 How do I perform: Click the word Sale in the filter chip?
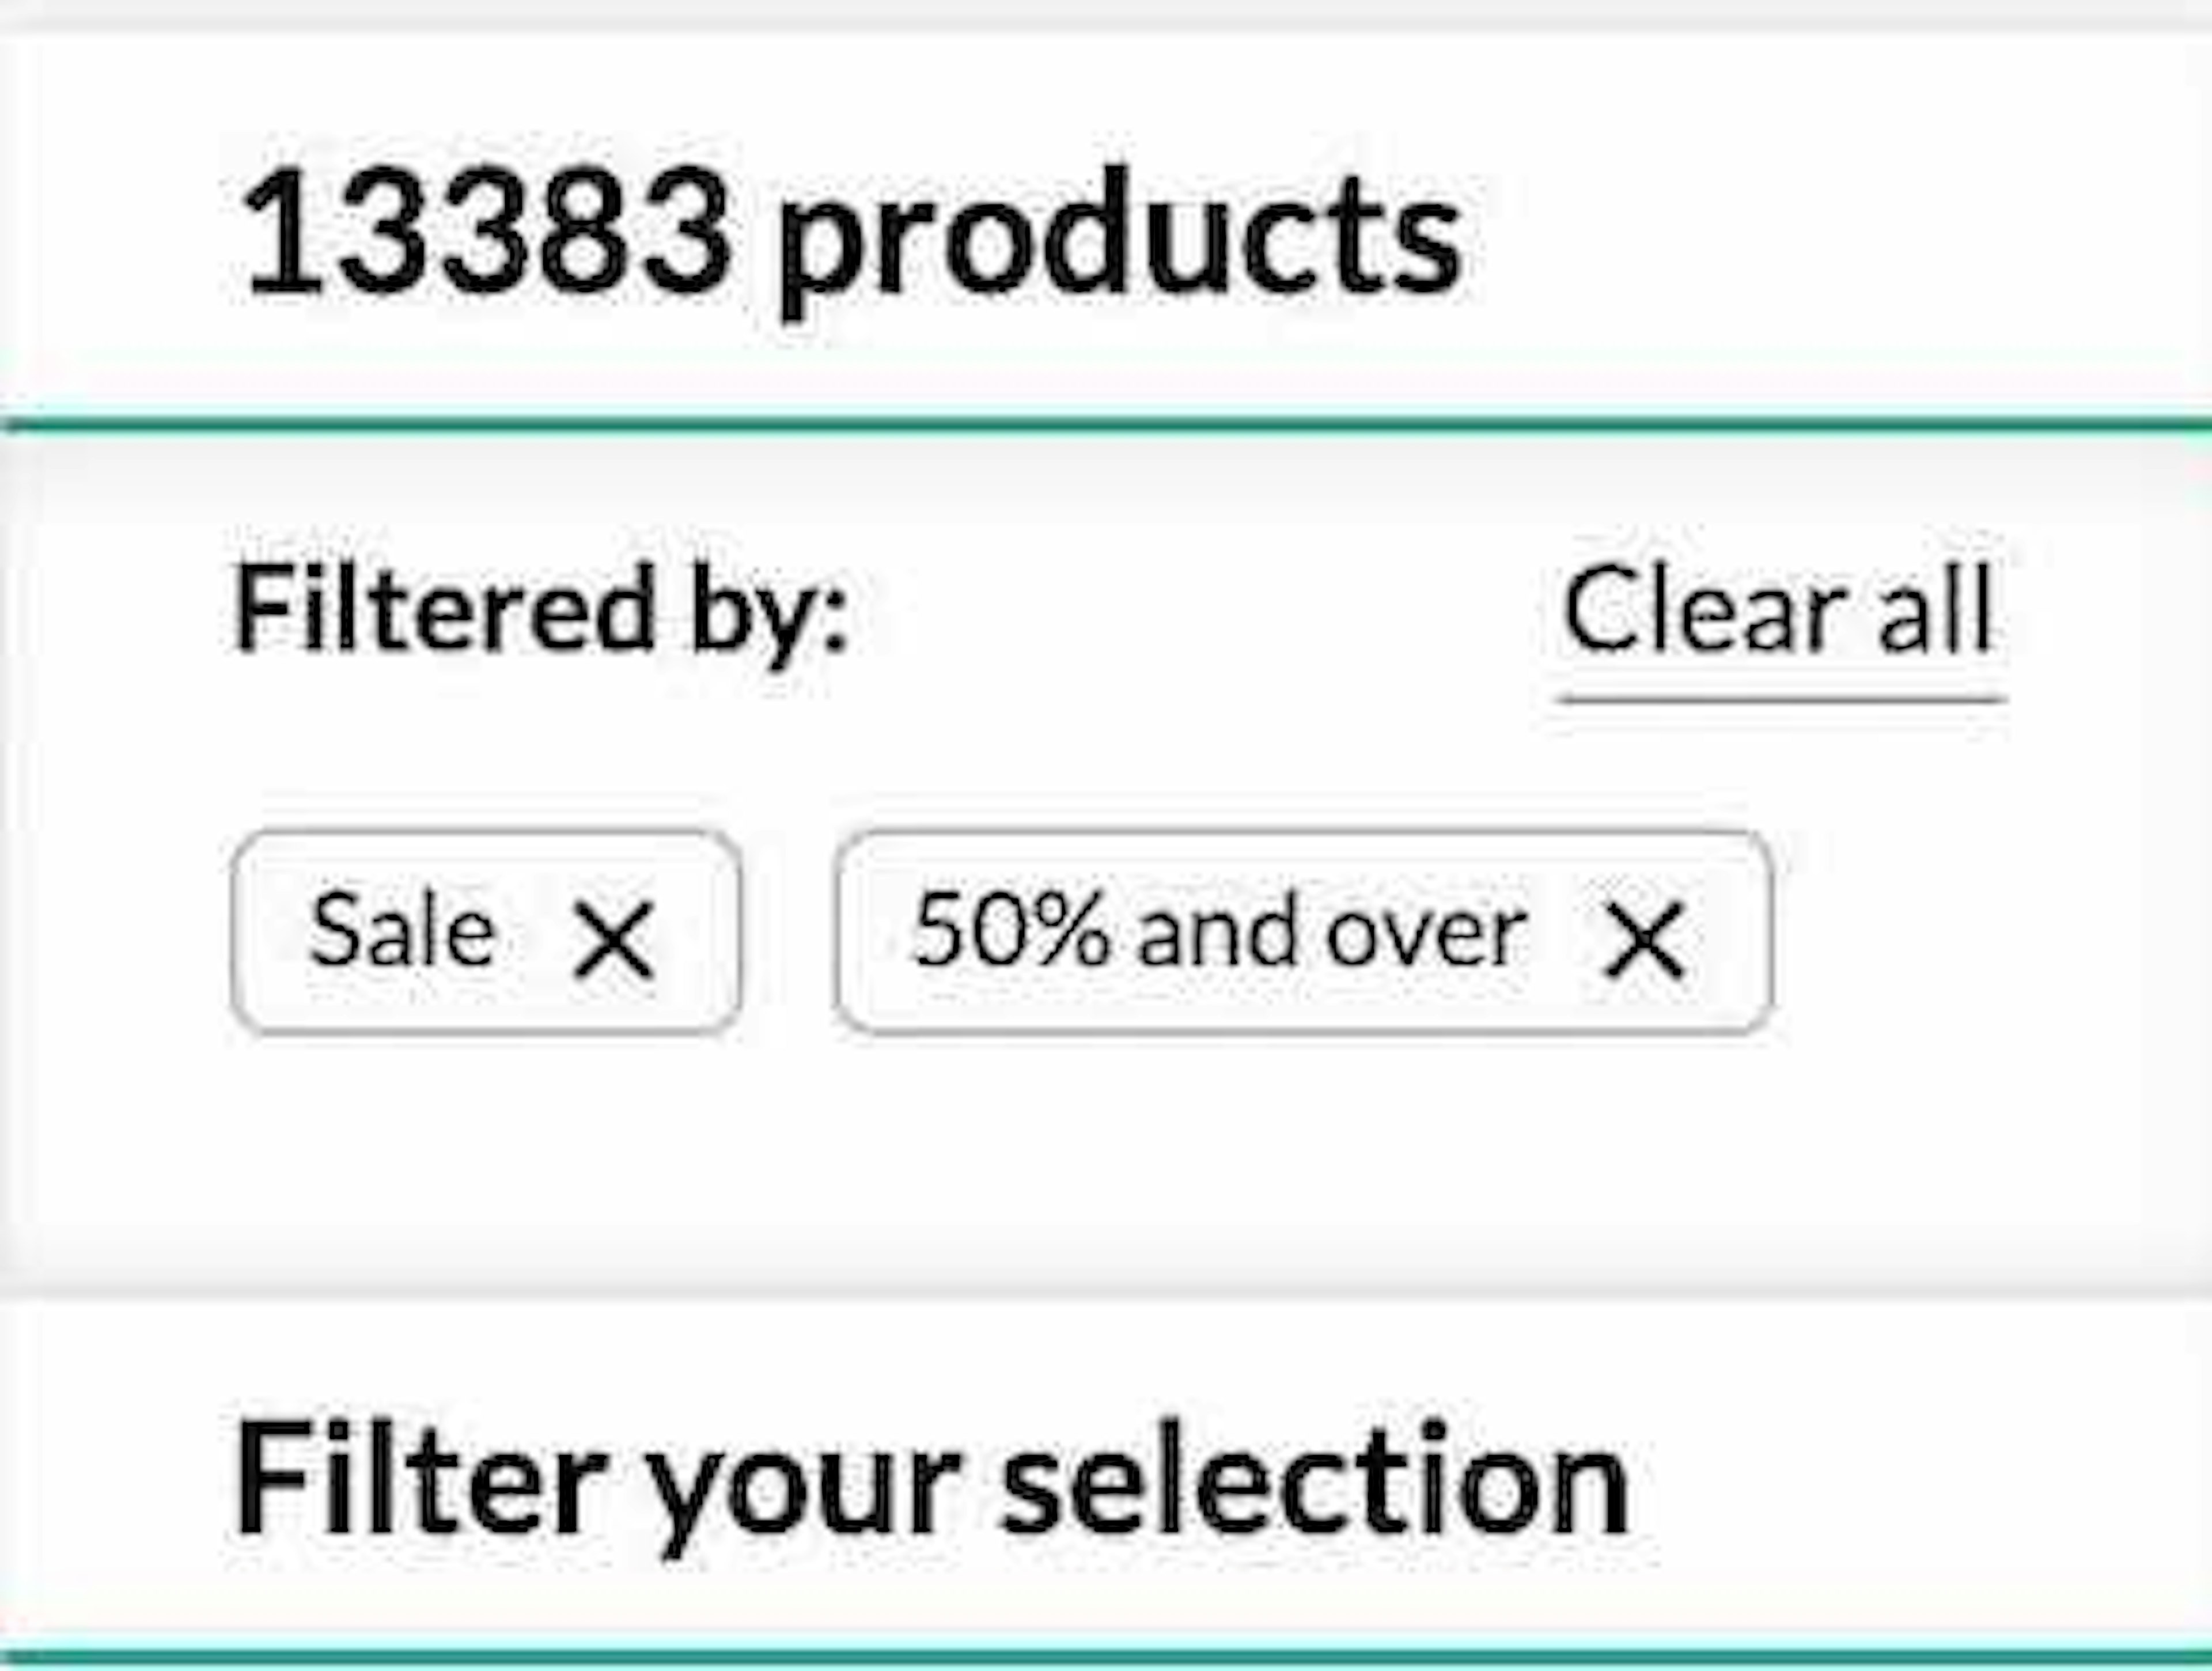(x=402, y=931)
